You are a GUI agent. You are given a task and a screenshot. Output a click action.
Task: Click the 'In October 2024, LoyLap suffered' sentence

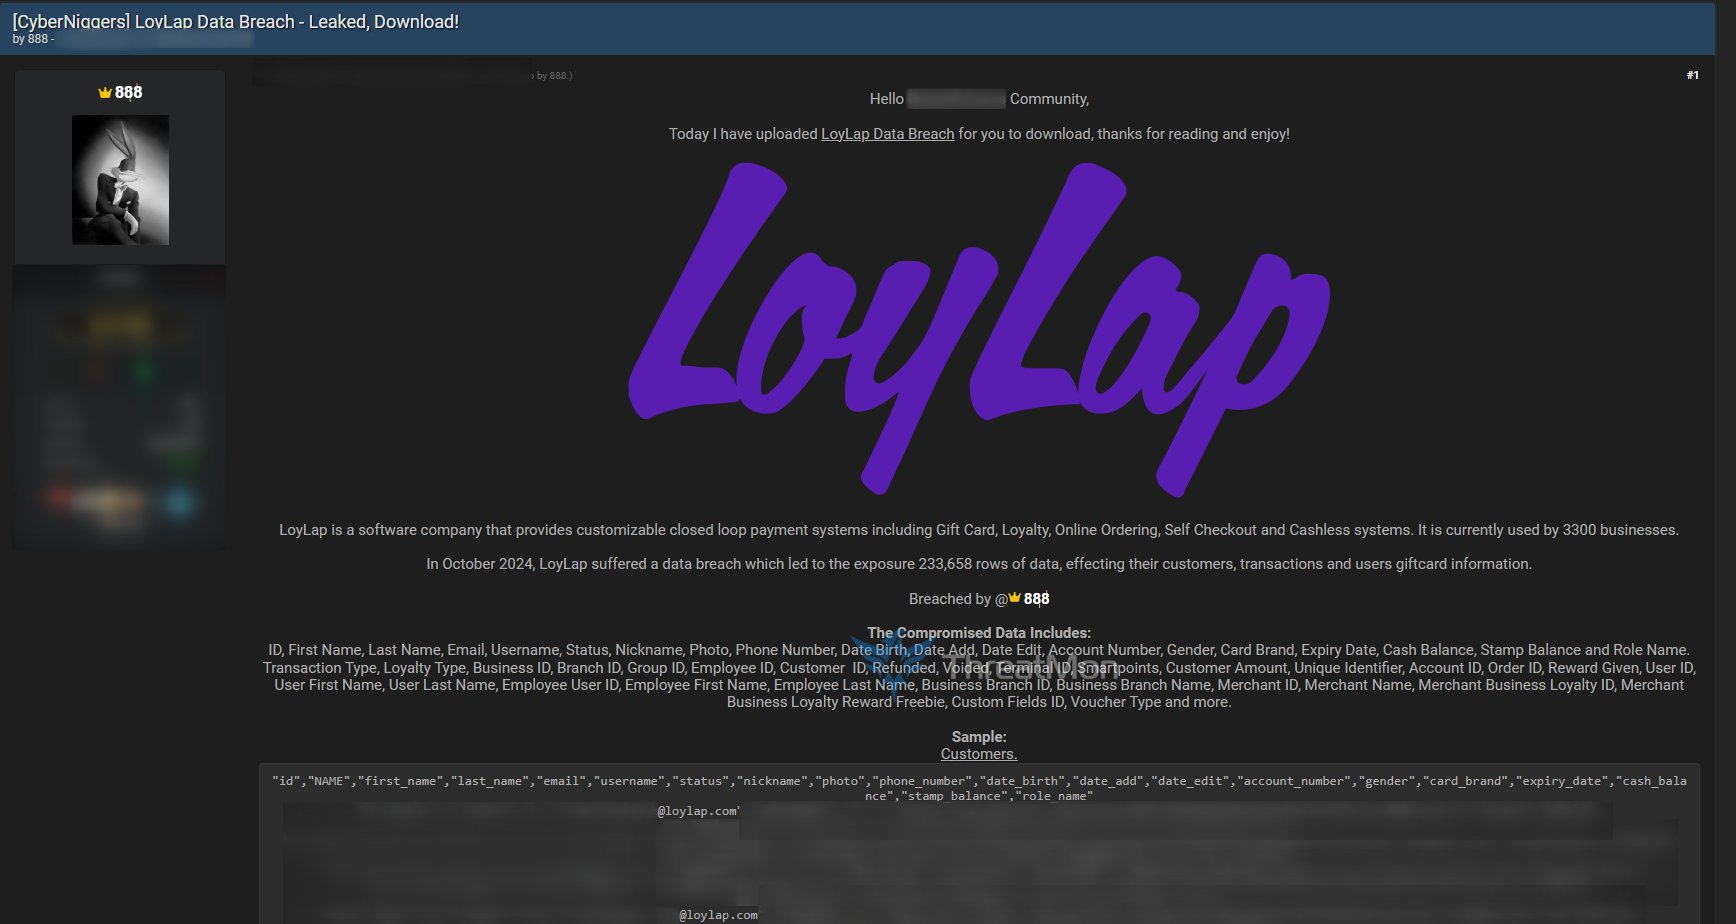pyautogui.click(x=979, y=564)
